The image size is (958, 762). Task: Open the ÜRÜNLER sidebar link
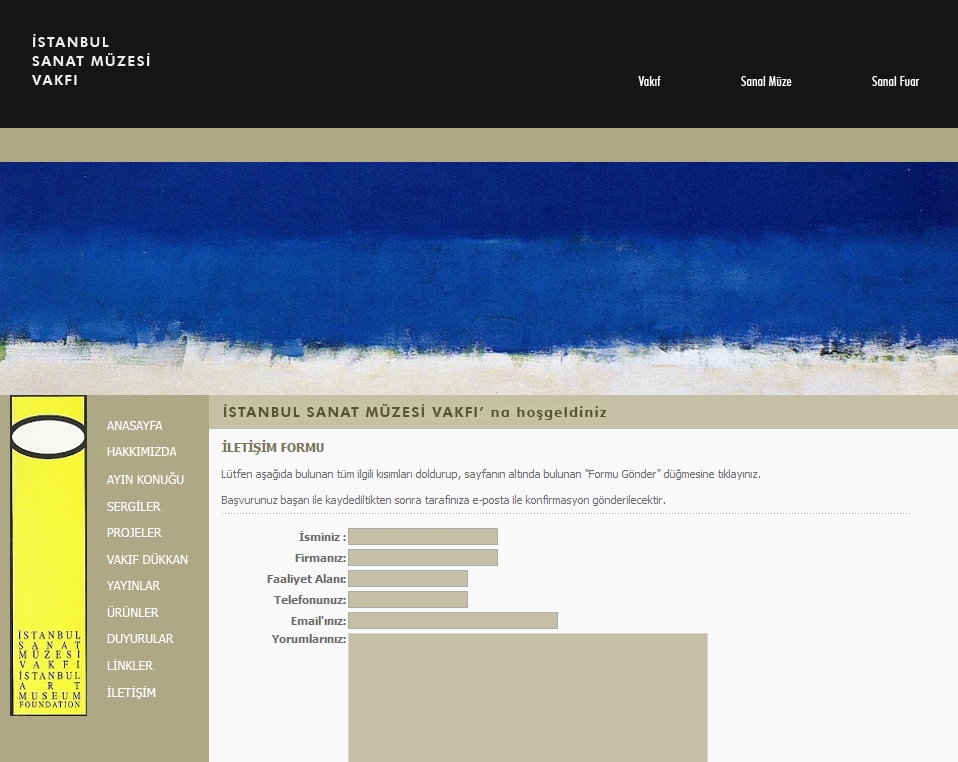[132, 612]
